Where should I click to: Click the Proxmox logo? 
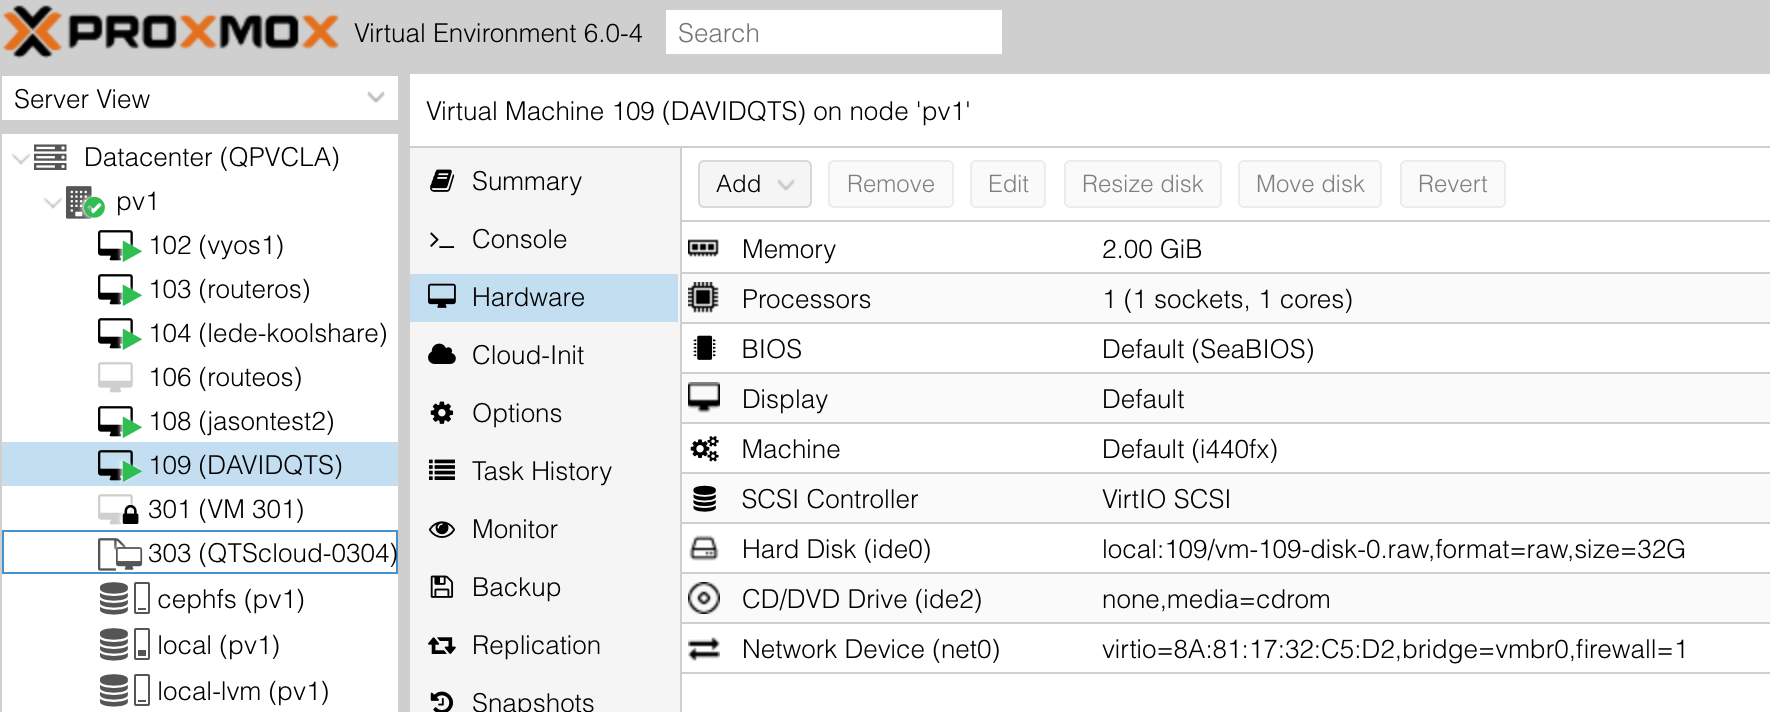tap(171, 32)
